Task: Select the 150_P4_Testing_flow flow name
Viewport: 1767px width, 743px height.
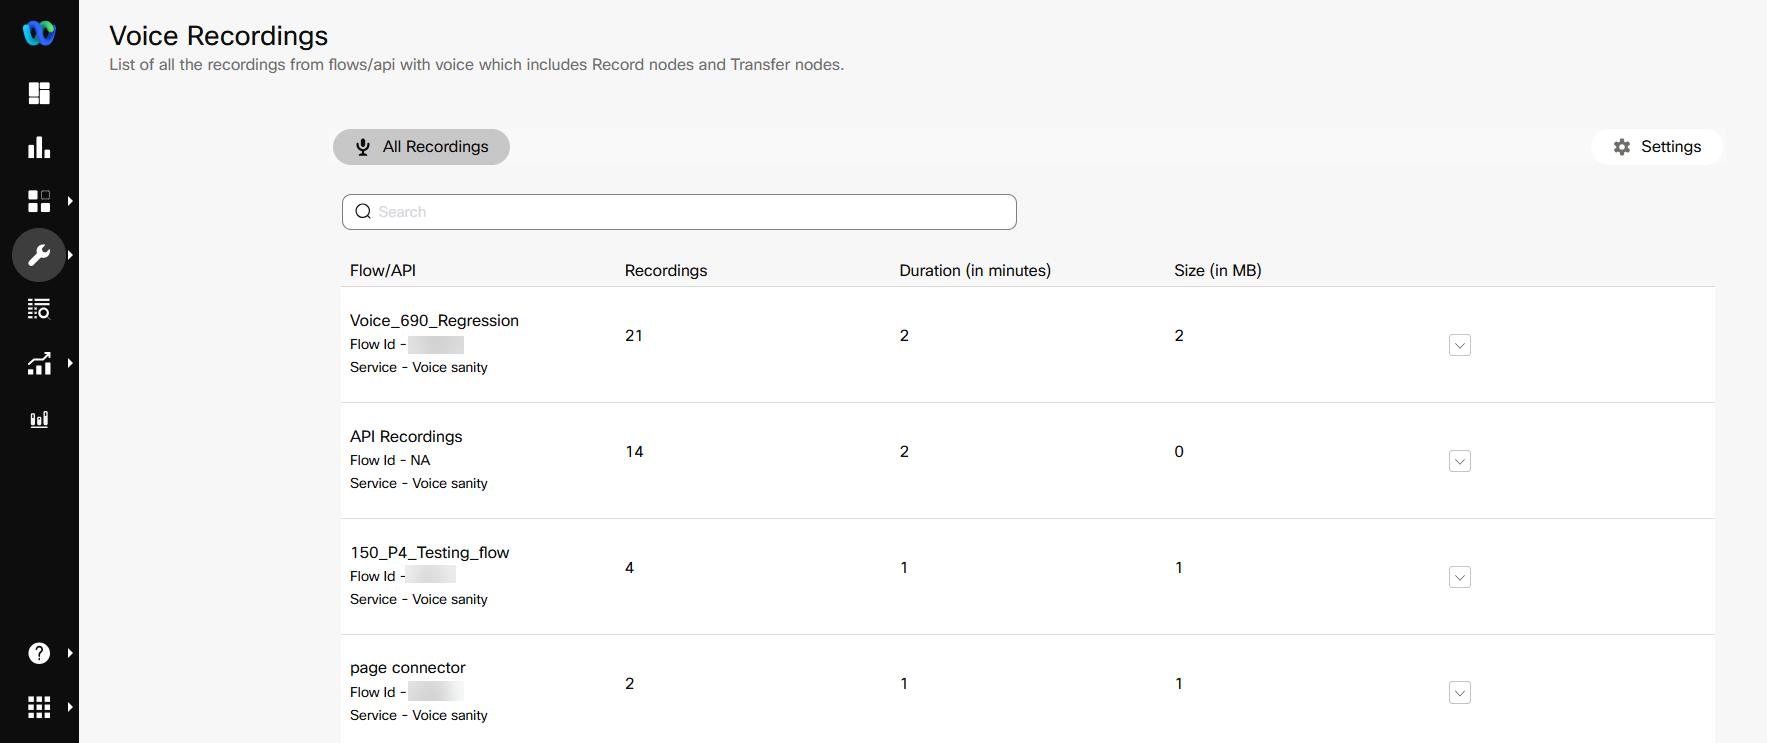Action: (430, 553)
